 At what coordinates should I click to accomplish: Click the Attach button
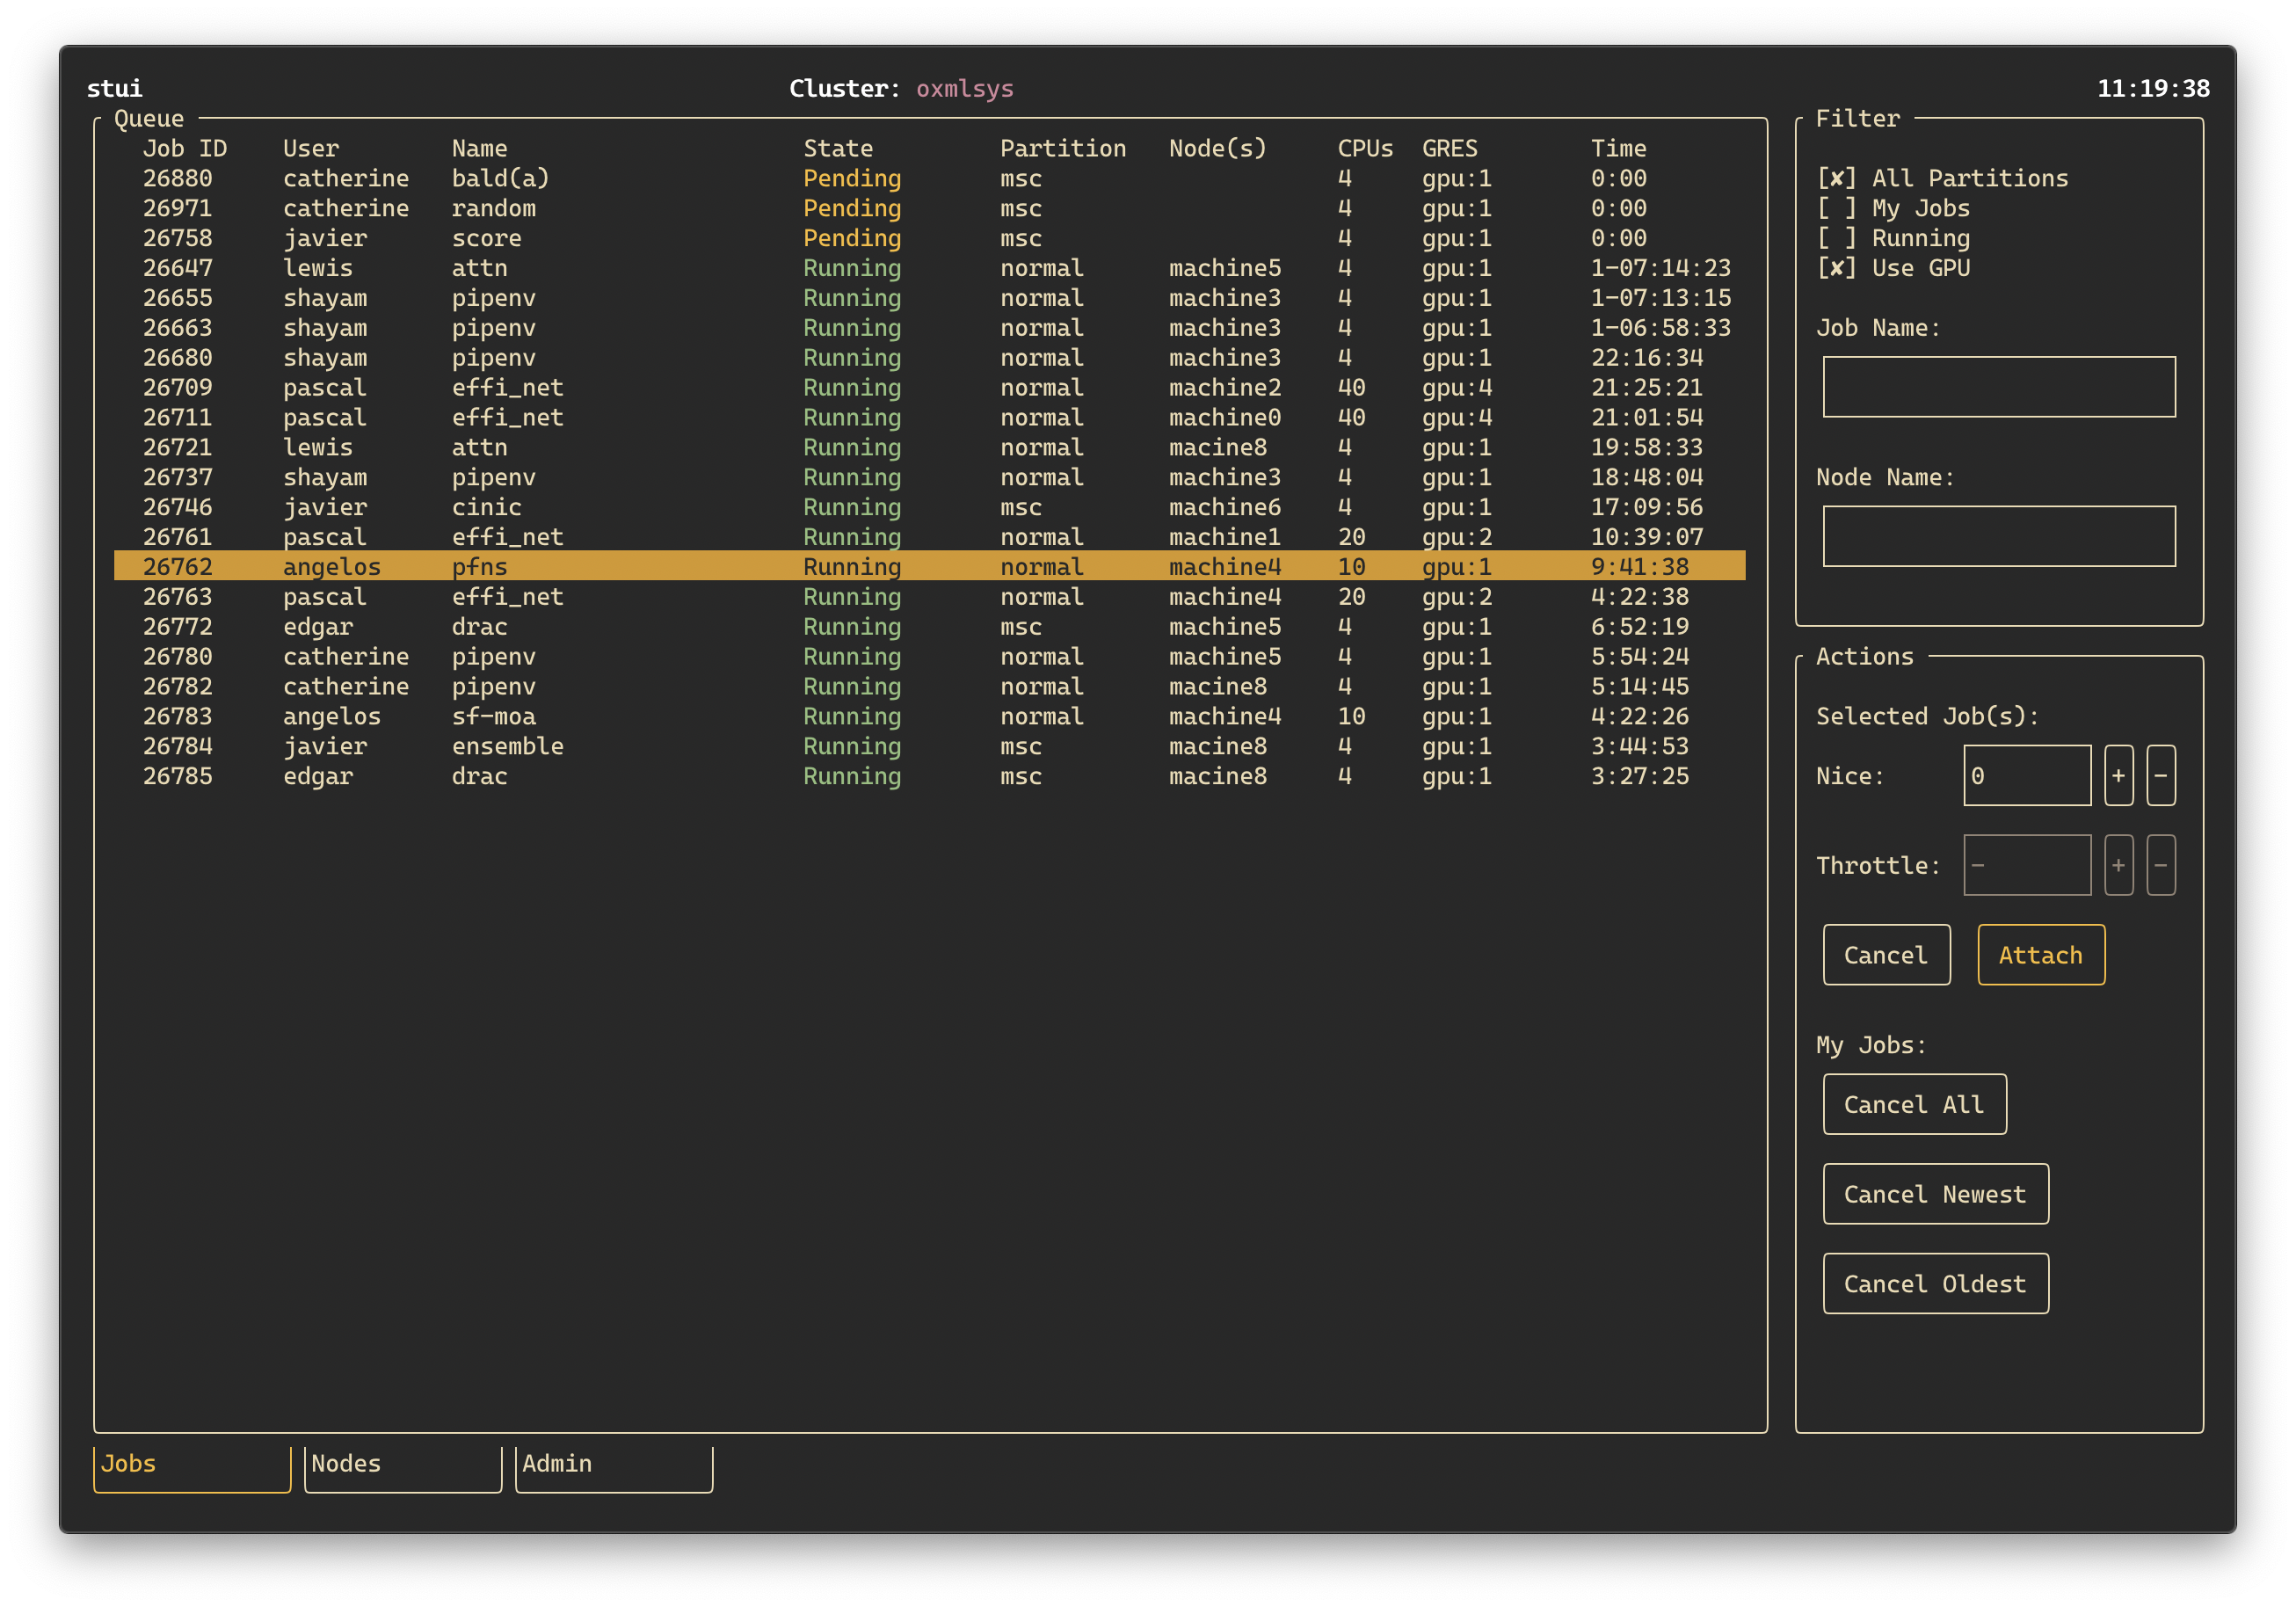(x=2040, y=954)
